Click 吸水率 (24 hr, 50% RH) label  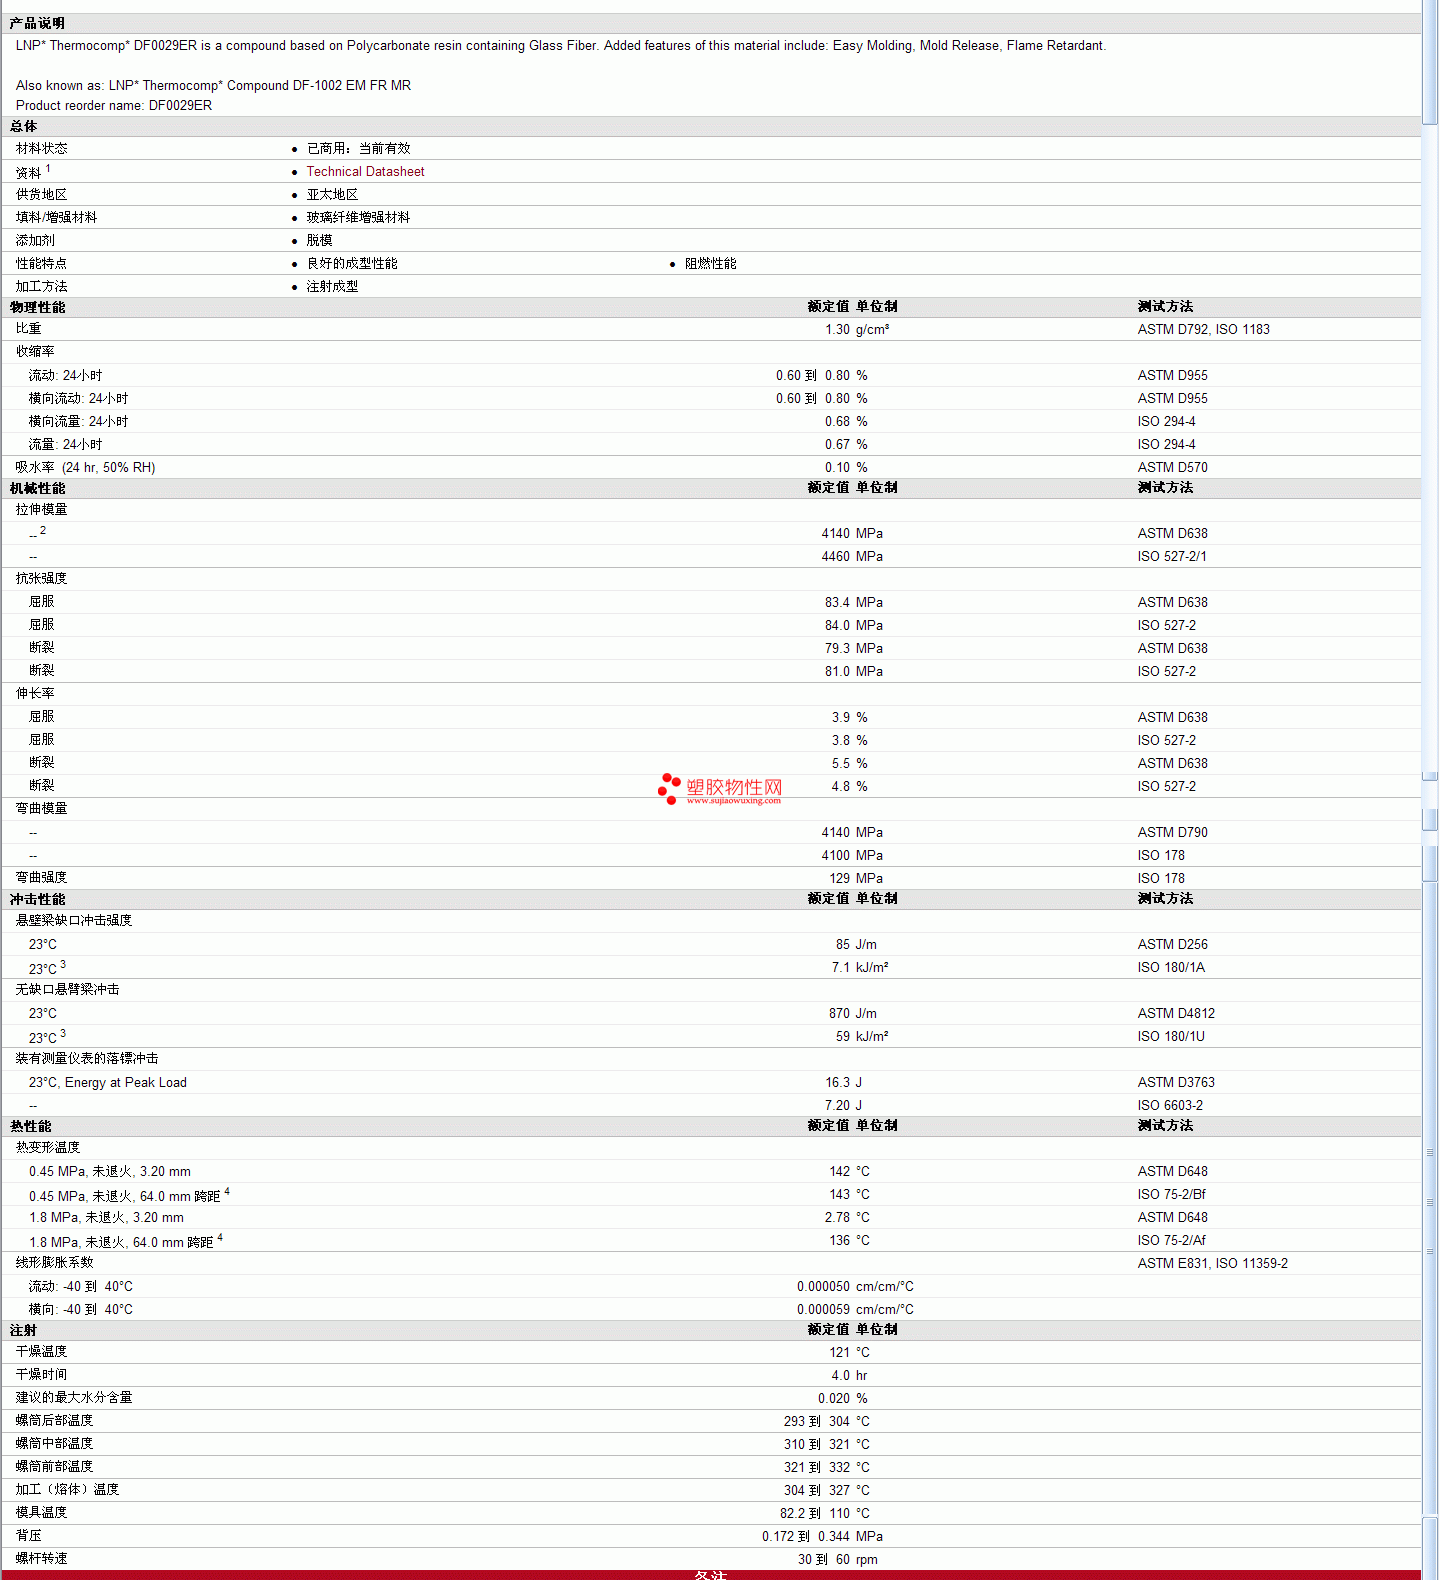85,467
